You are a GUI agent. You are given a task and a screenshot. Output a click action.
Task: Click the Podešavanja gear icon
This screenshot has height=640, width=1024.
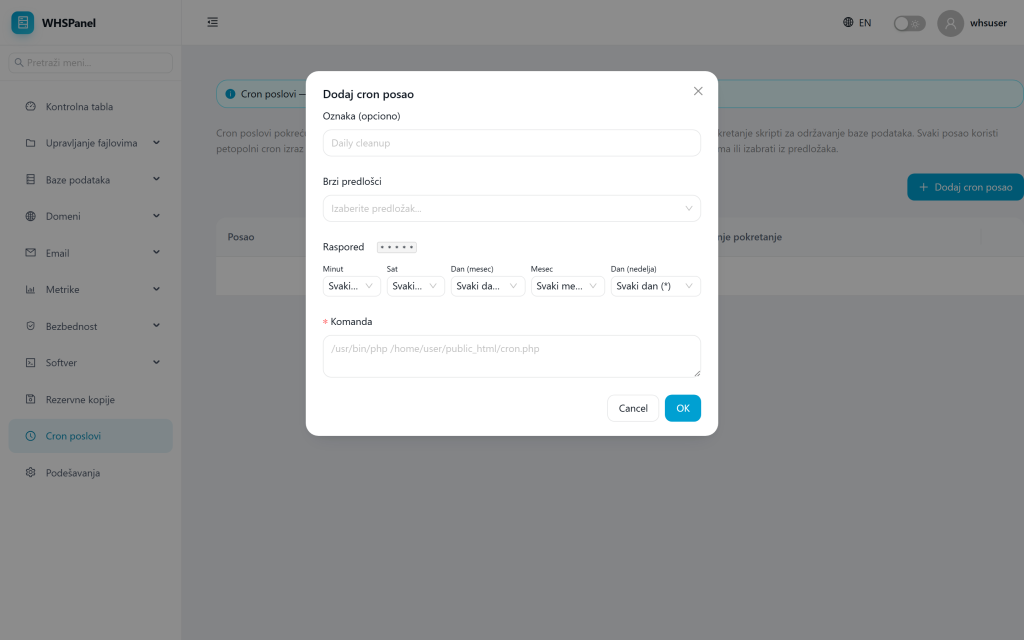[x=30, y=472]
